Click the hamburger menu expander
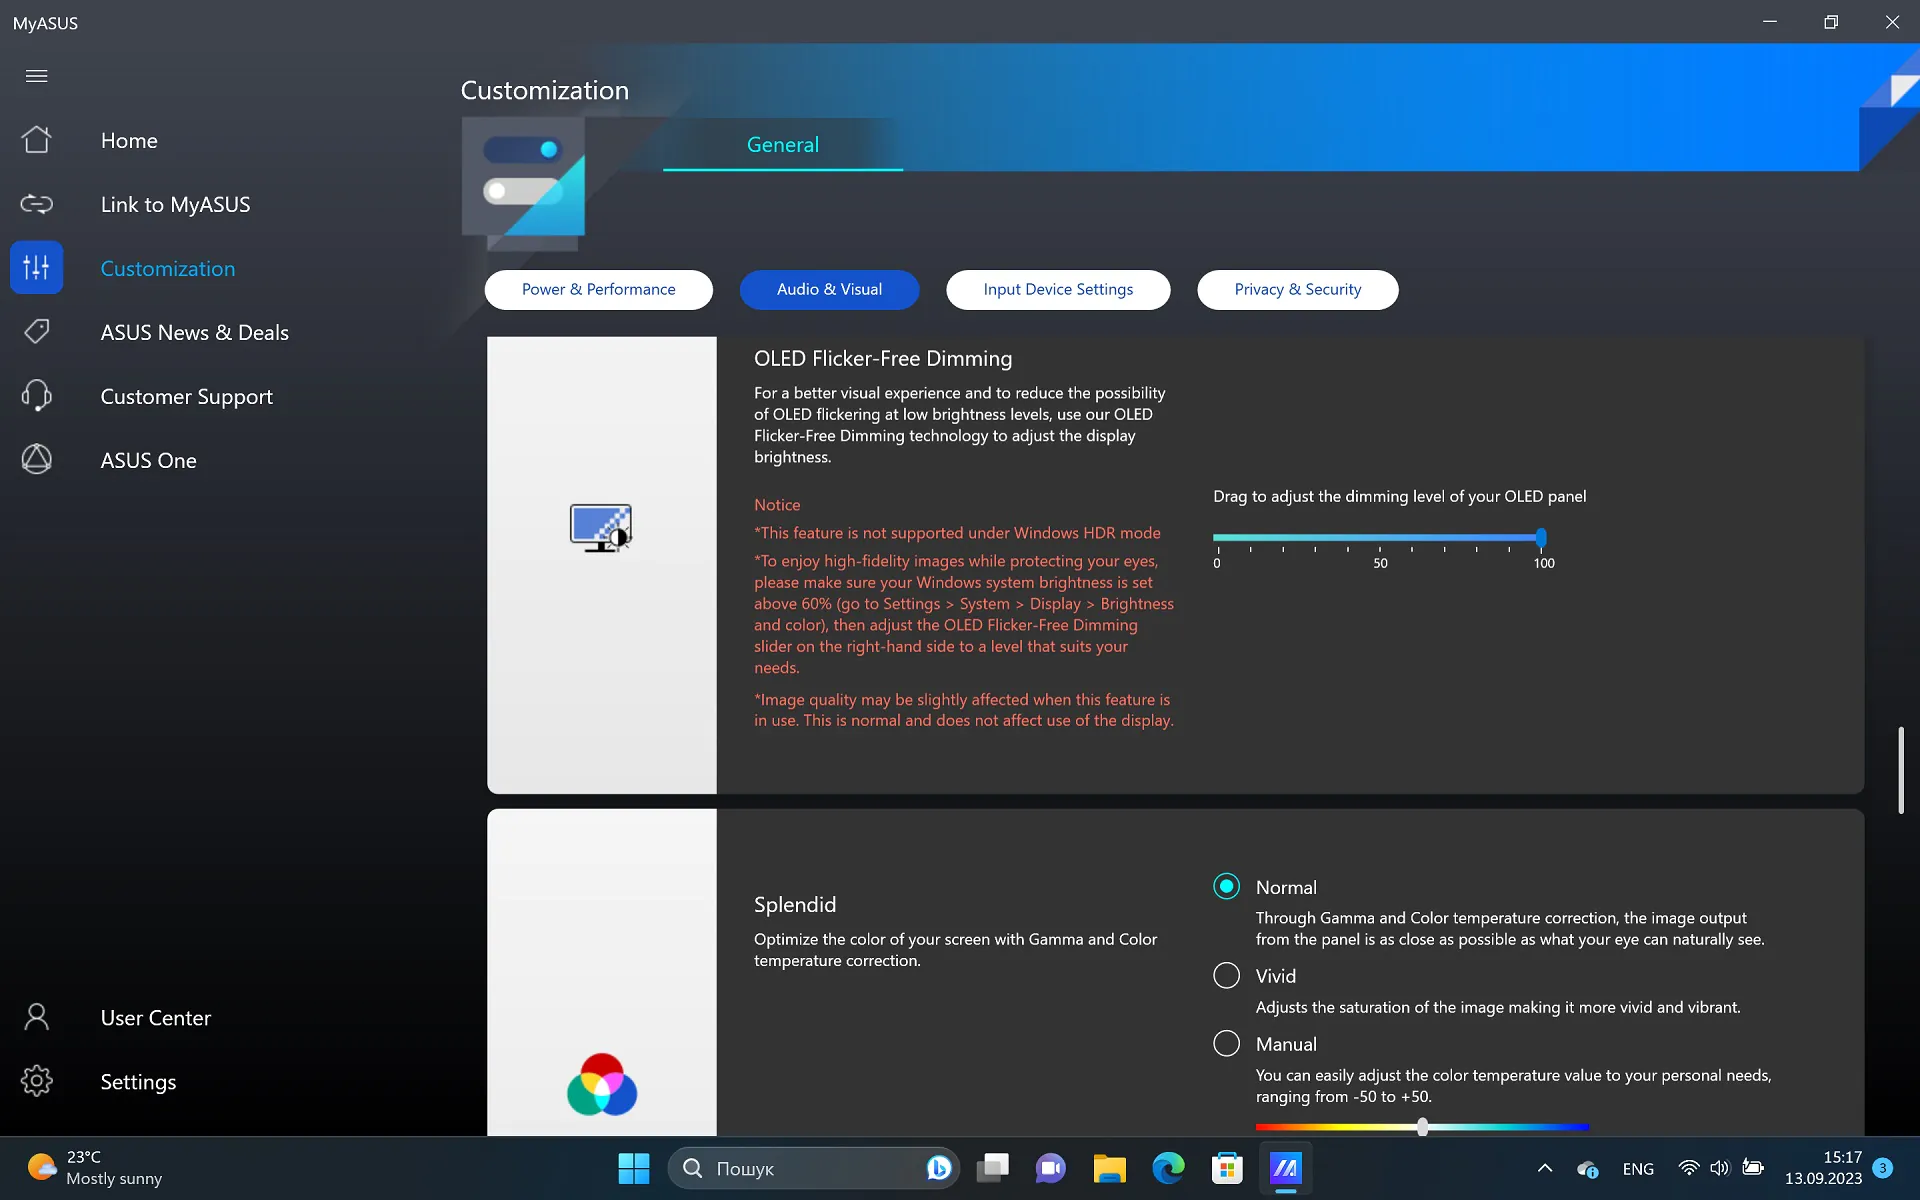 click(36, 75)
